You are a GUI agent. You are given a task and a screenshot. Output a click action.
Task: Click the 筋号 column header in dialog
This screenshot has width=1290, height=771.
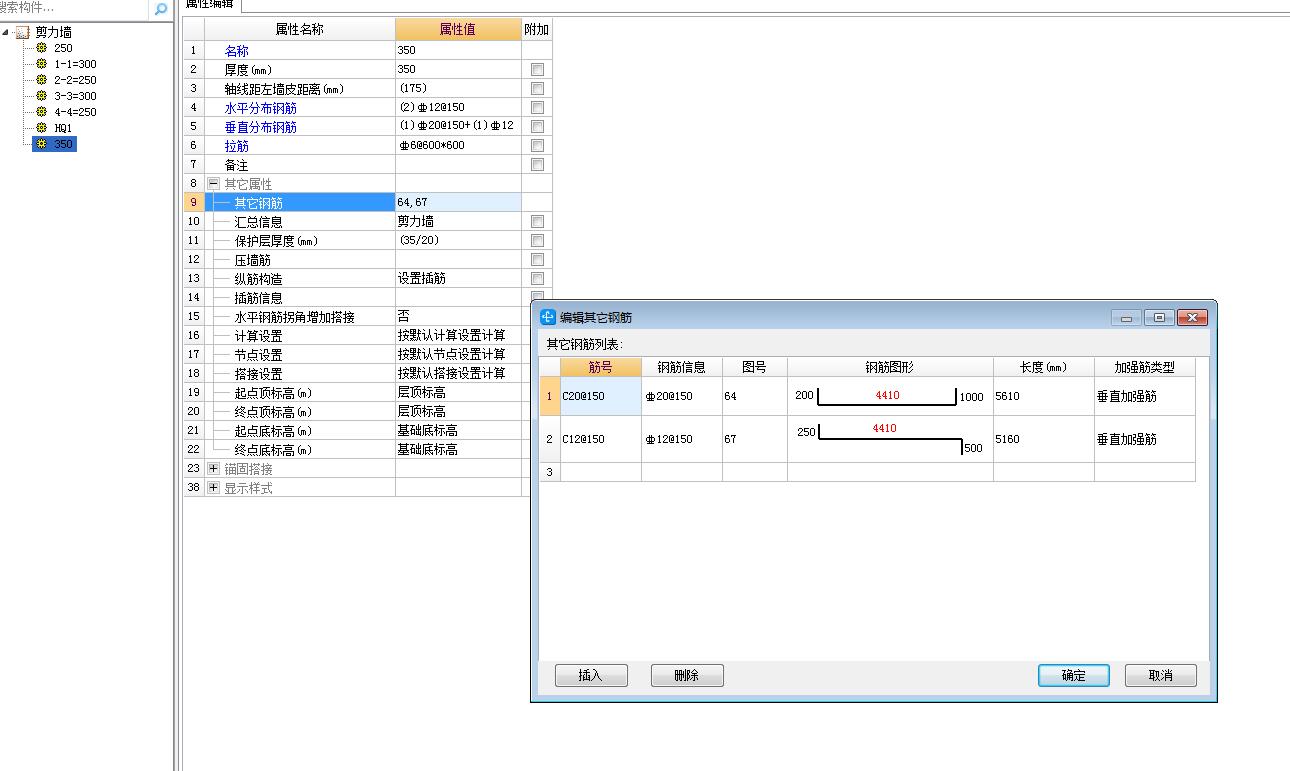600,367
